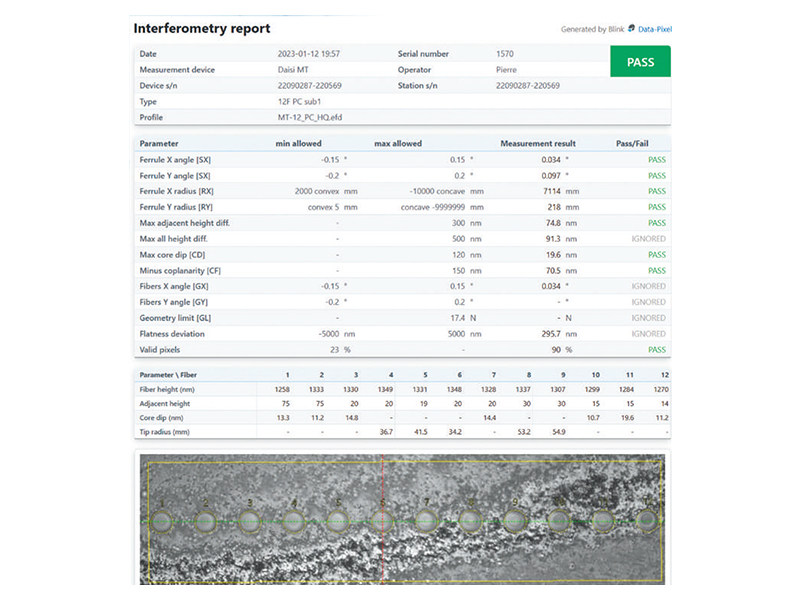800x600 pixels.
Task: Select fiber 2 circle in interferogram
Action: (x=206, y=520)
